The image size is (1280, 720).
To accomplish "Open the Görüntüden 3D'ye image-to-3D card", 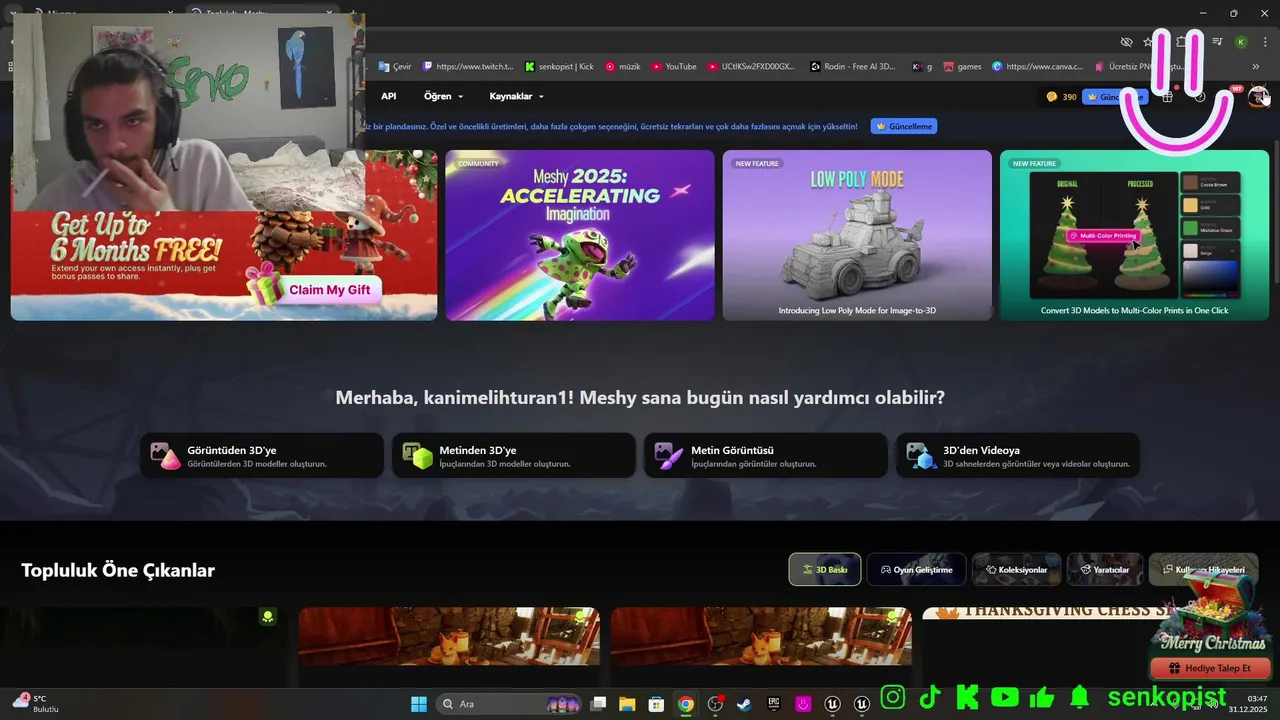I will click(262, 456).
